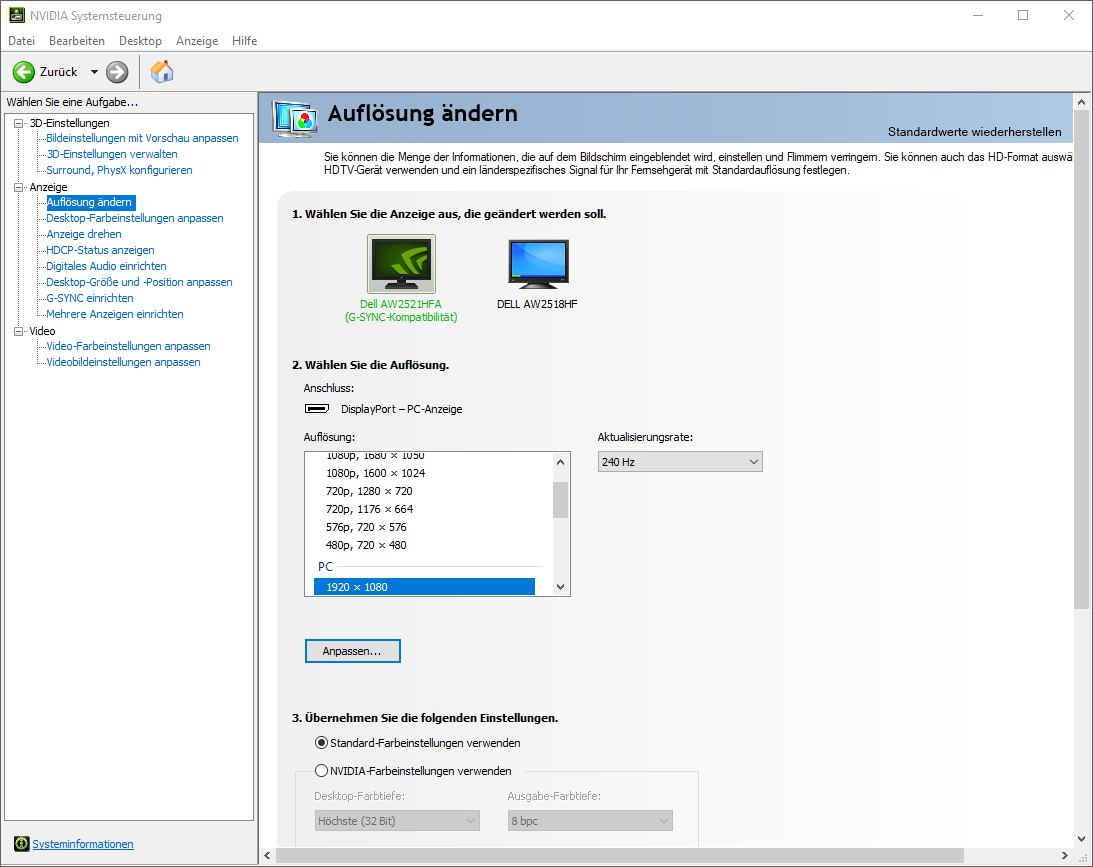1093x867 pixels.
Task: Open HDCP-Status anzeigen page
Action: coord(100,250)
